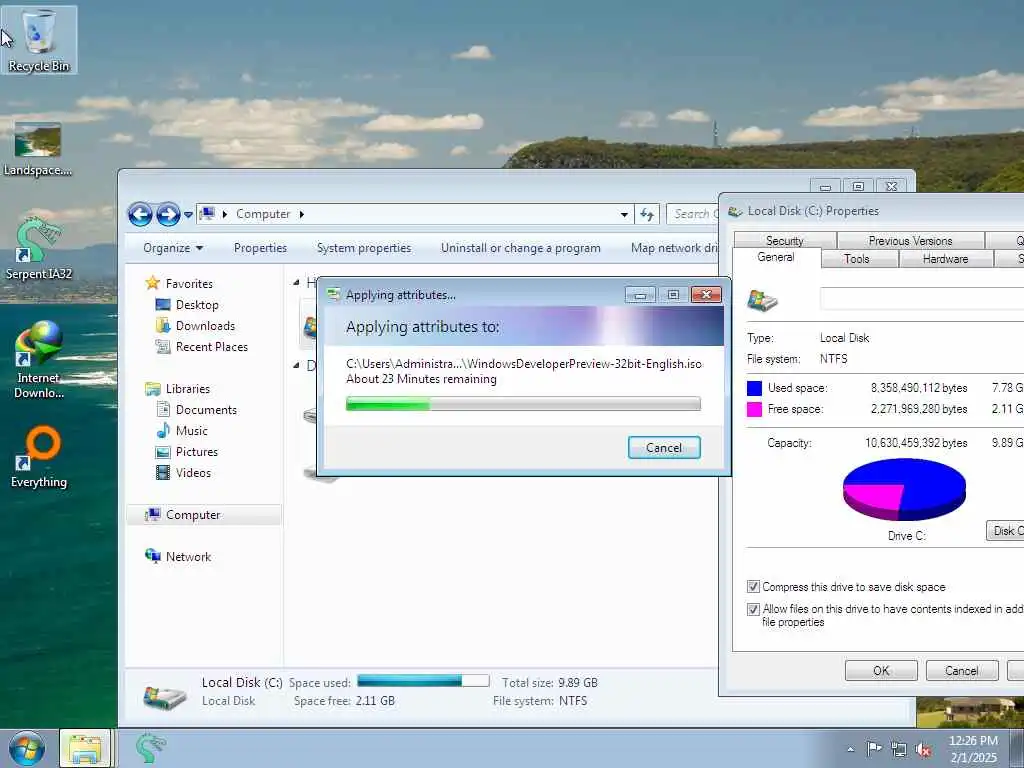Image resolution: width=1024 pixels, height=768 pixels.
Task: Launch the Everything search shortcut
Action: [39, 457]
